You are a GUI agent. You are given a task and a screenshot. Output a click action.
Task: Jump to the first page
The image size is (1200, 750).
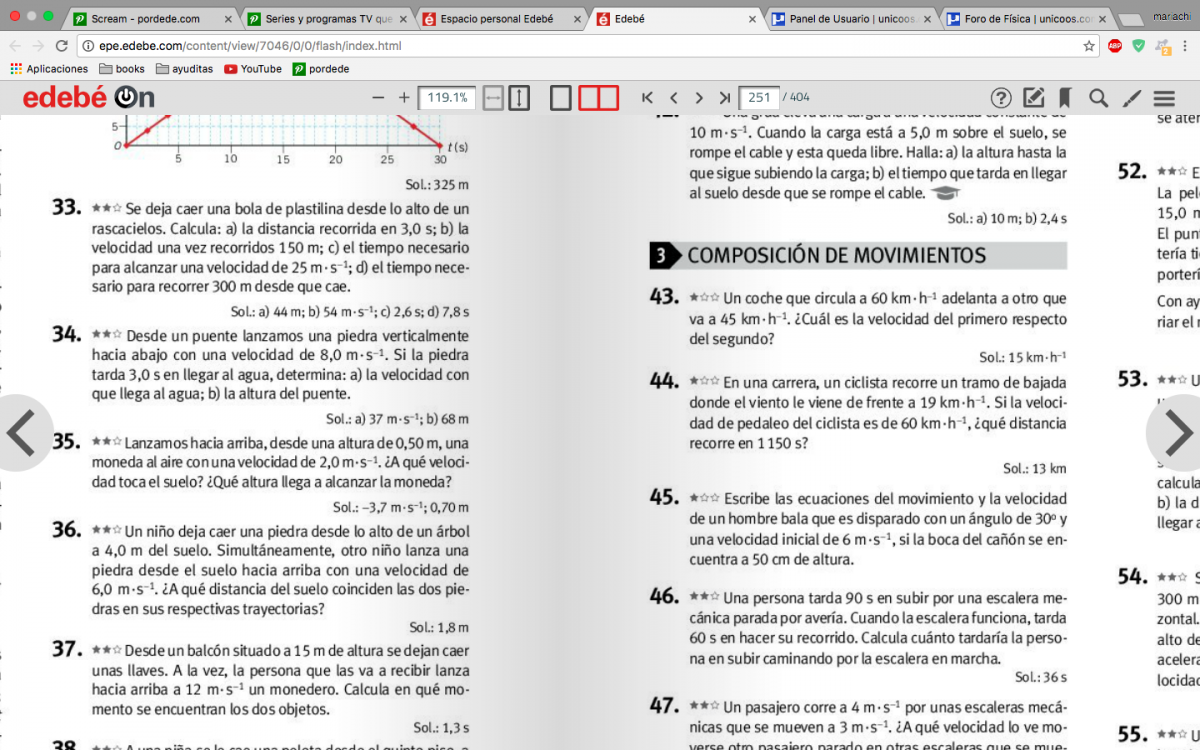pyautogui.click(x=647, y=98)
